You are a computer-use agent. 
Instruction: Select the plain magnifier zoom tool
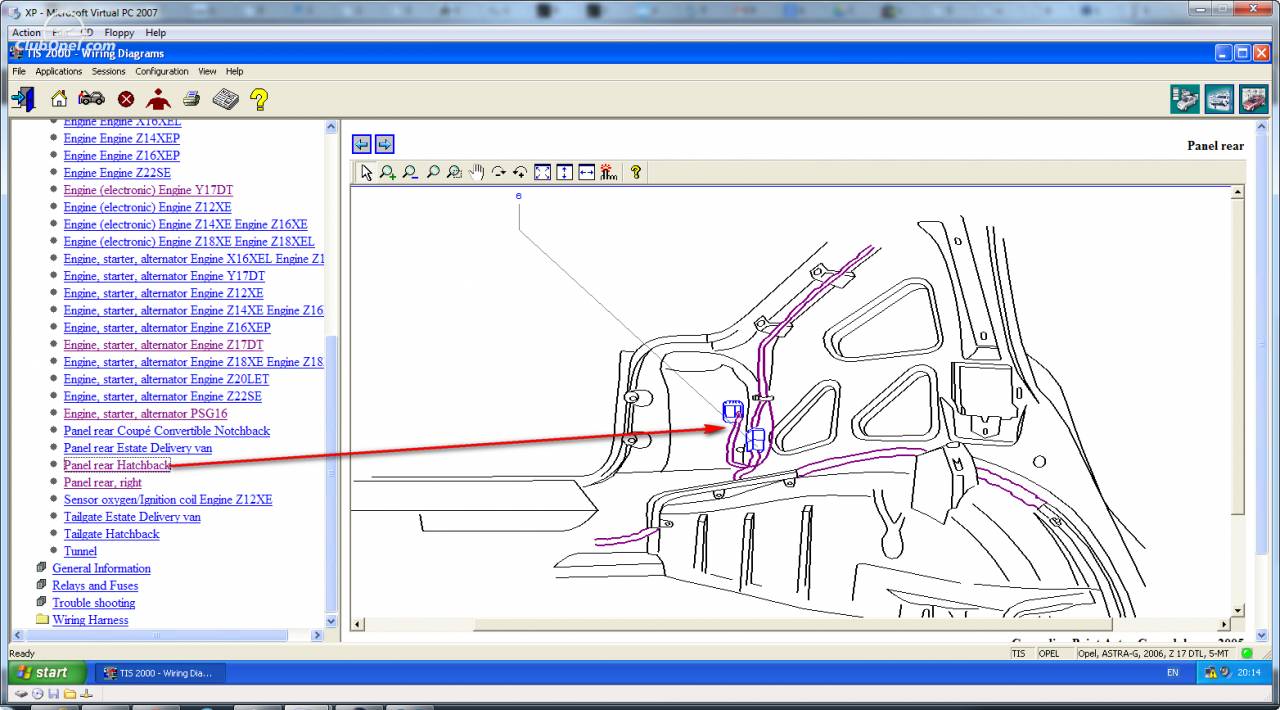[432, 172]
